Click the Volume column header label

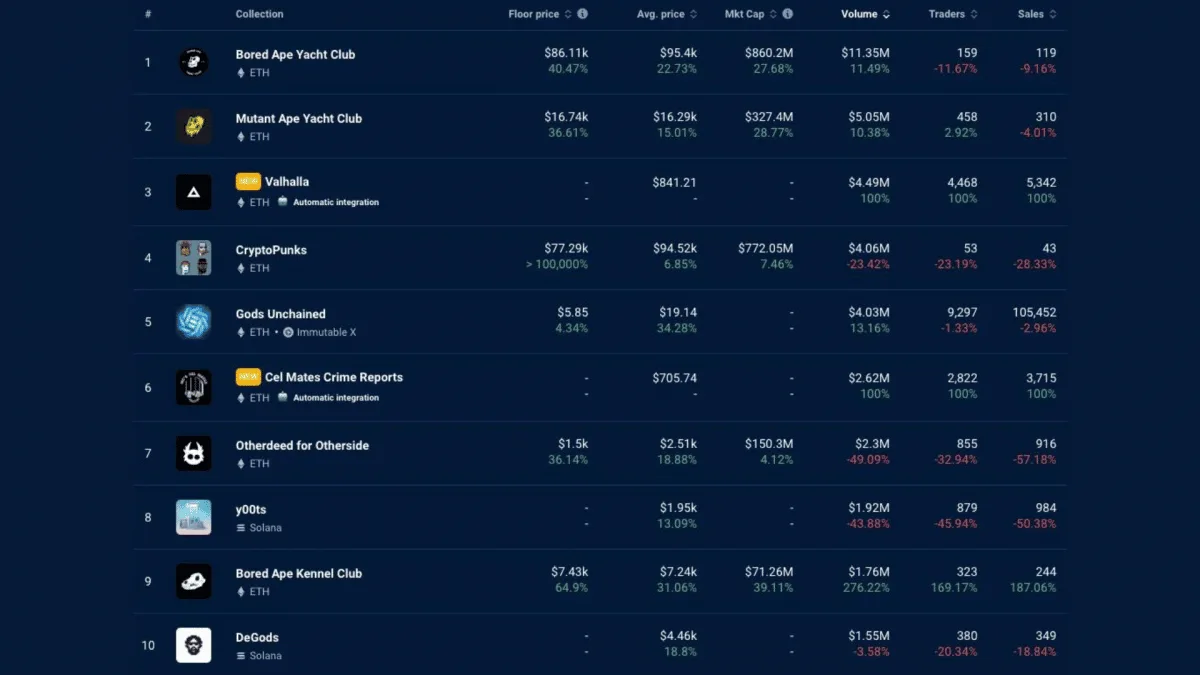point(859,14)
